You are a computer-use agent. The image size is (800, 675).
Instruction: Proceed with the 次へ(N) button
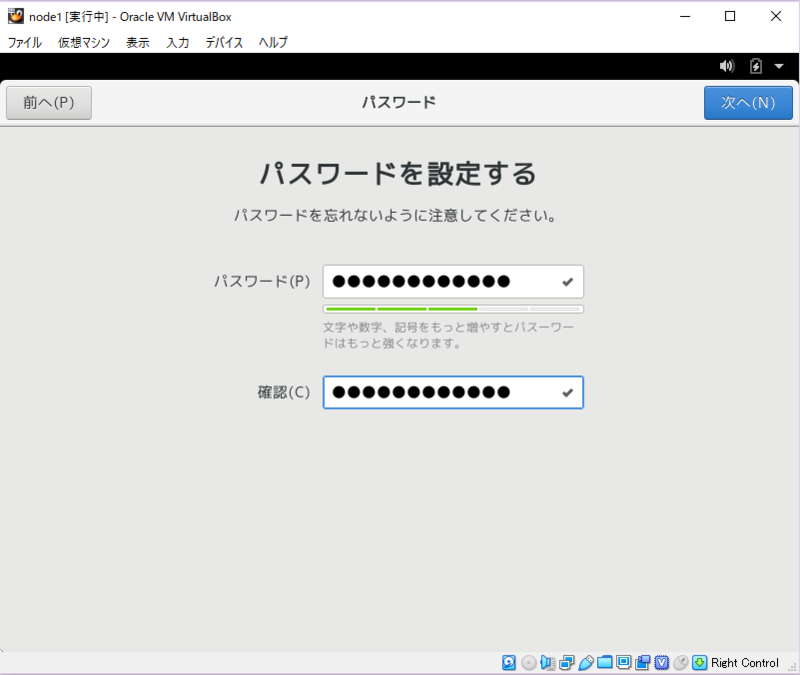[x=748, y=103]
